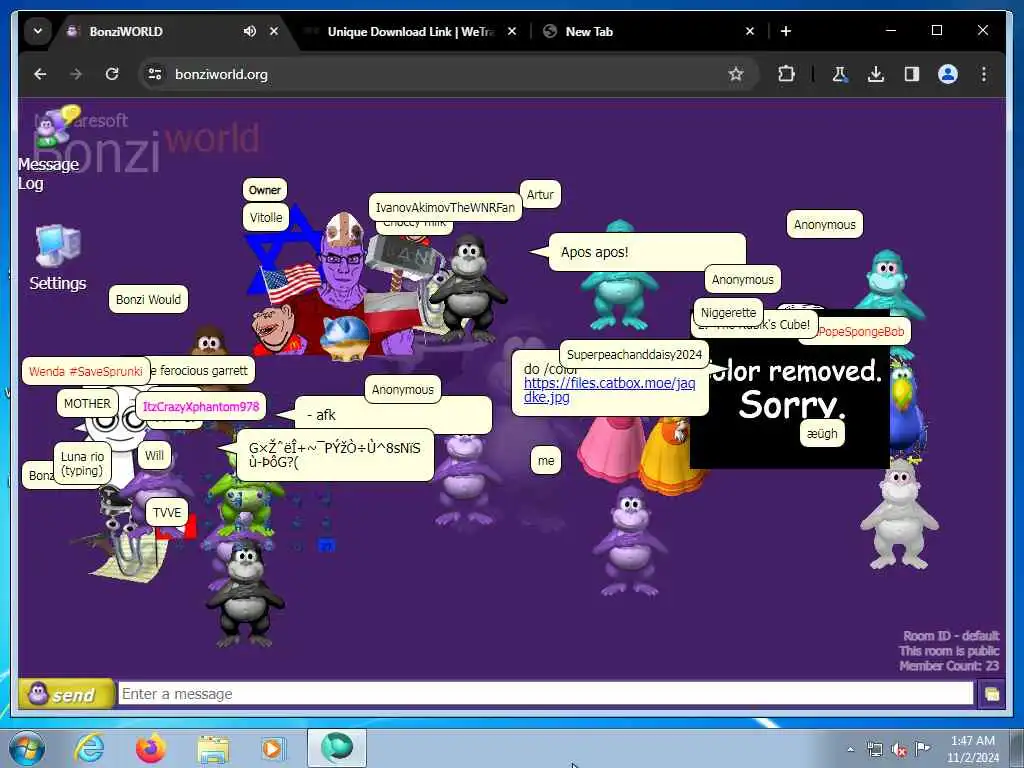Bookmark this page with star icon
The width and height of the screenshot is (1024, 768).
click(736, 74)
